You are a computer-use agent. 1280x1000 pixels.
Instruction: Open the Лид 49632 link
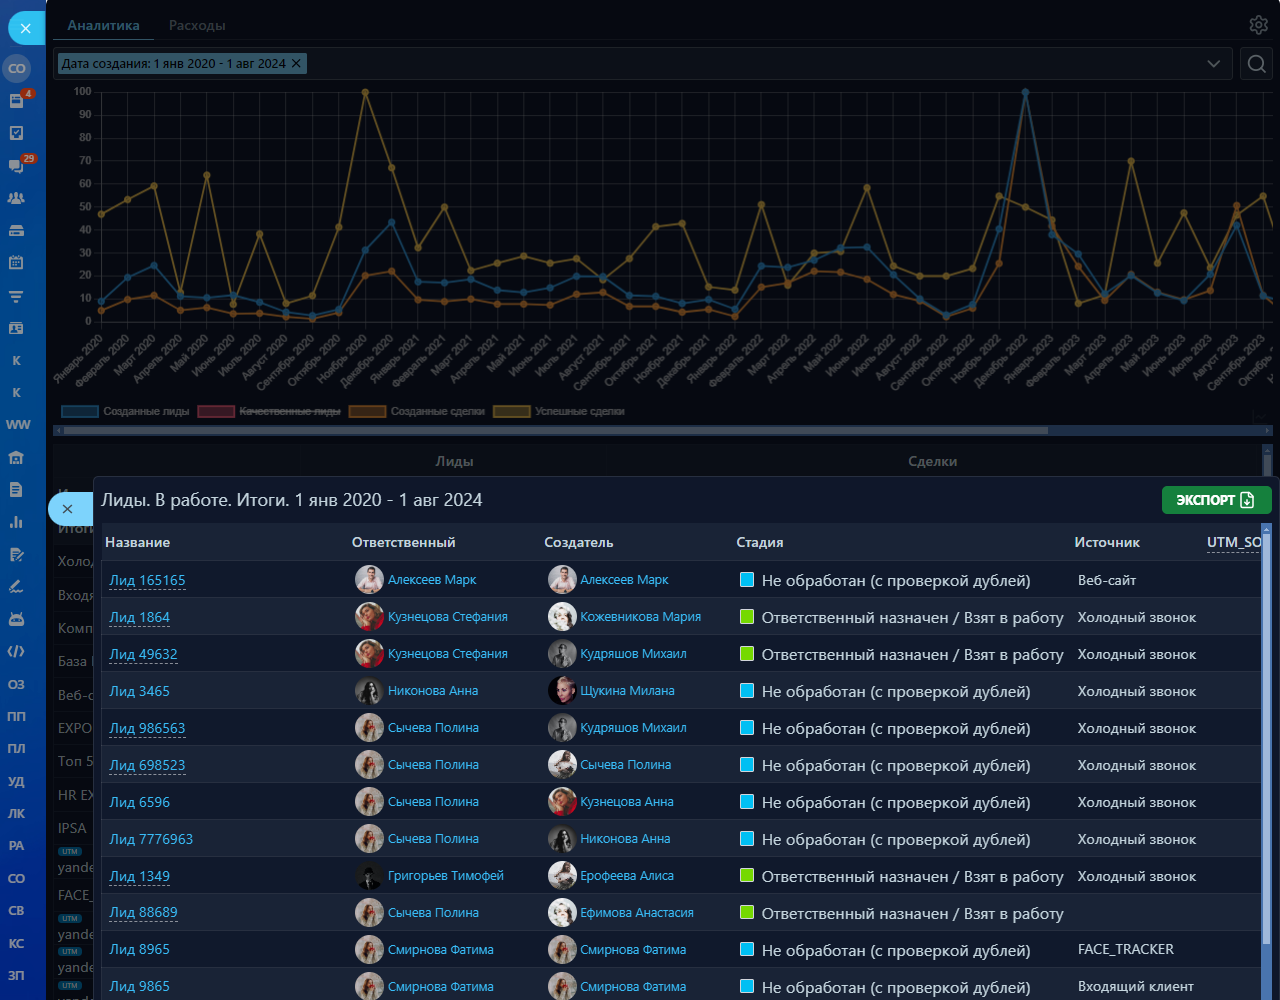(143, 654)
